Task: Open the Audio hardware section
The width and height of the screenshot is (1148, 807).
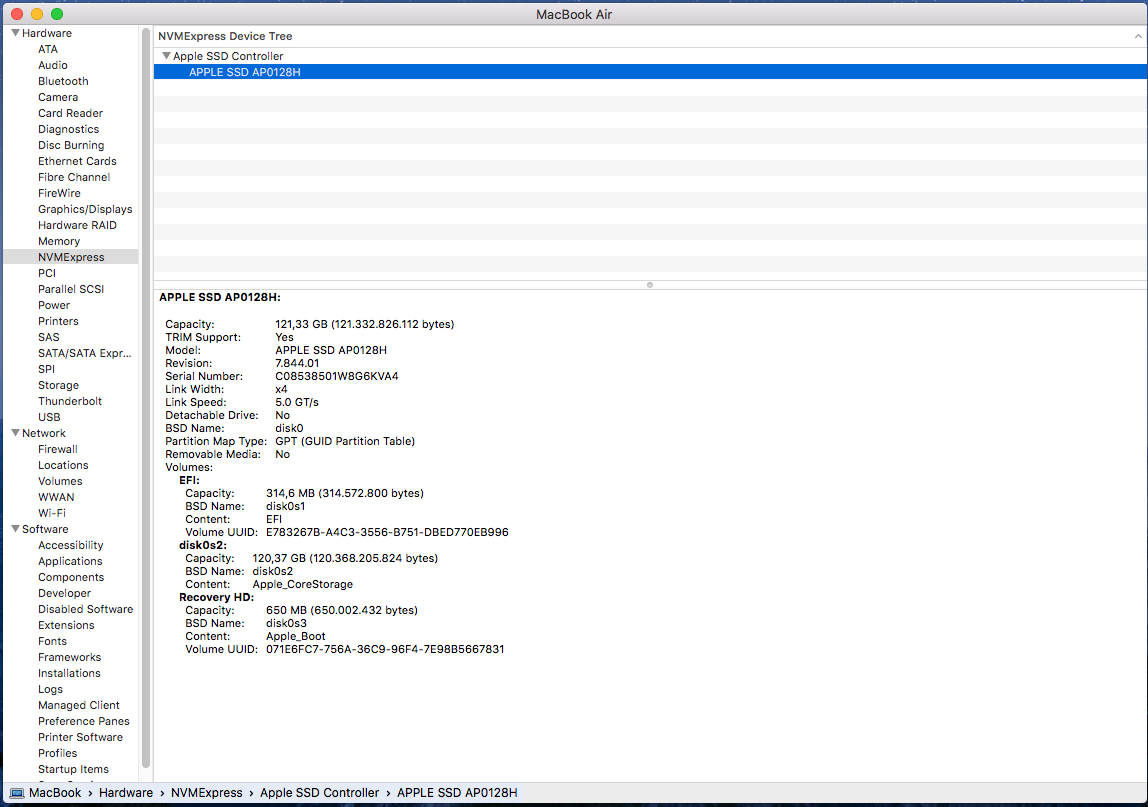Action: (53, 65)
